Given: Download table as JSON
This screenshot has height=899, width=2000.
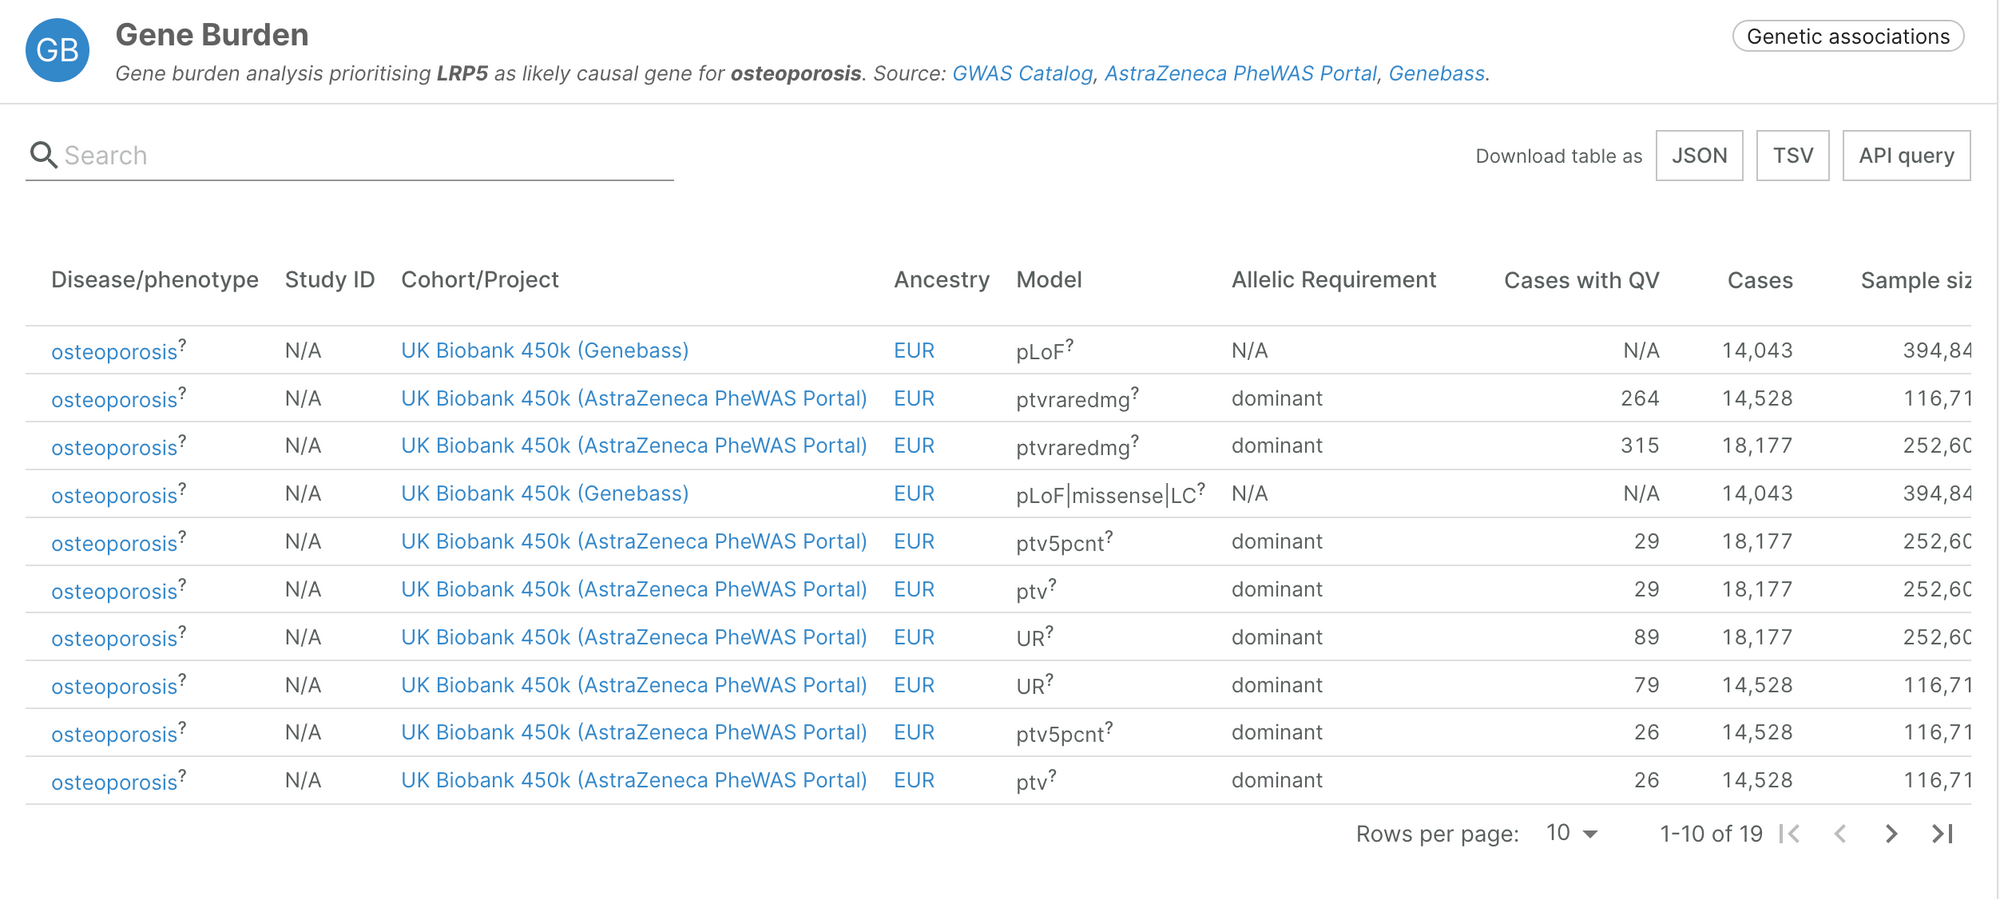Looking at the screenshot, I should 1699,156.
